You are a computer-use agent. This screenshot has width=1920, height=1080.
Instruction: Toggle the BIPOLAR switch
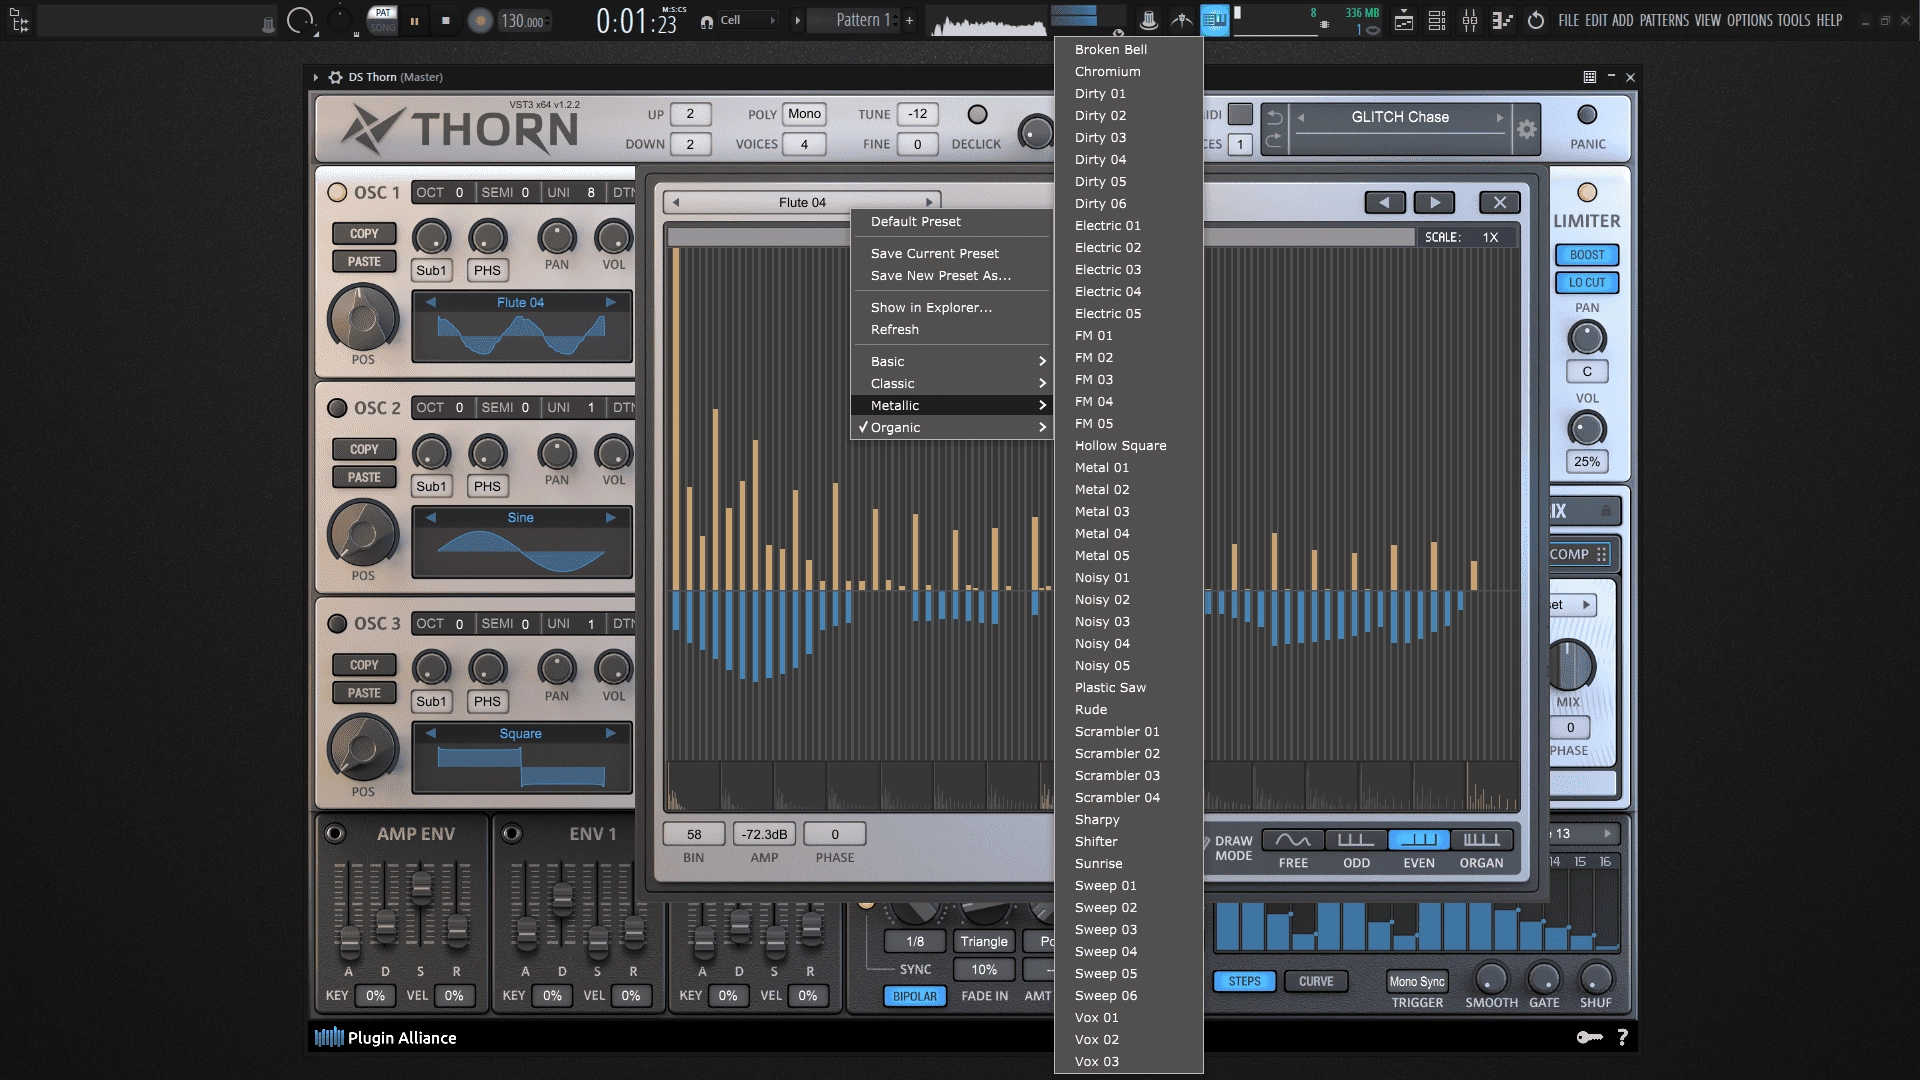point(915,996)
